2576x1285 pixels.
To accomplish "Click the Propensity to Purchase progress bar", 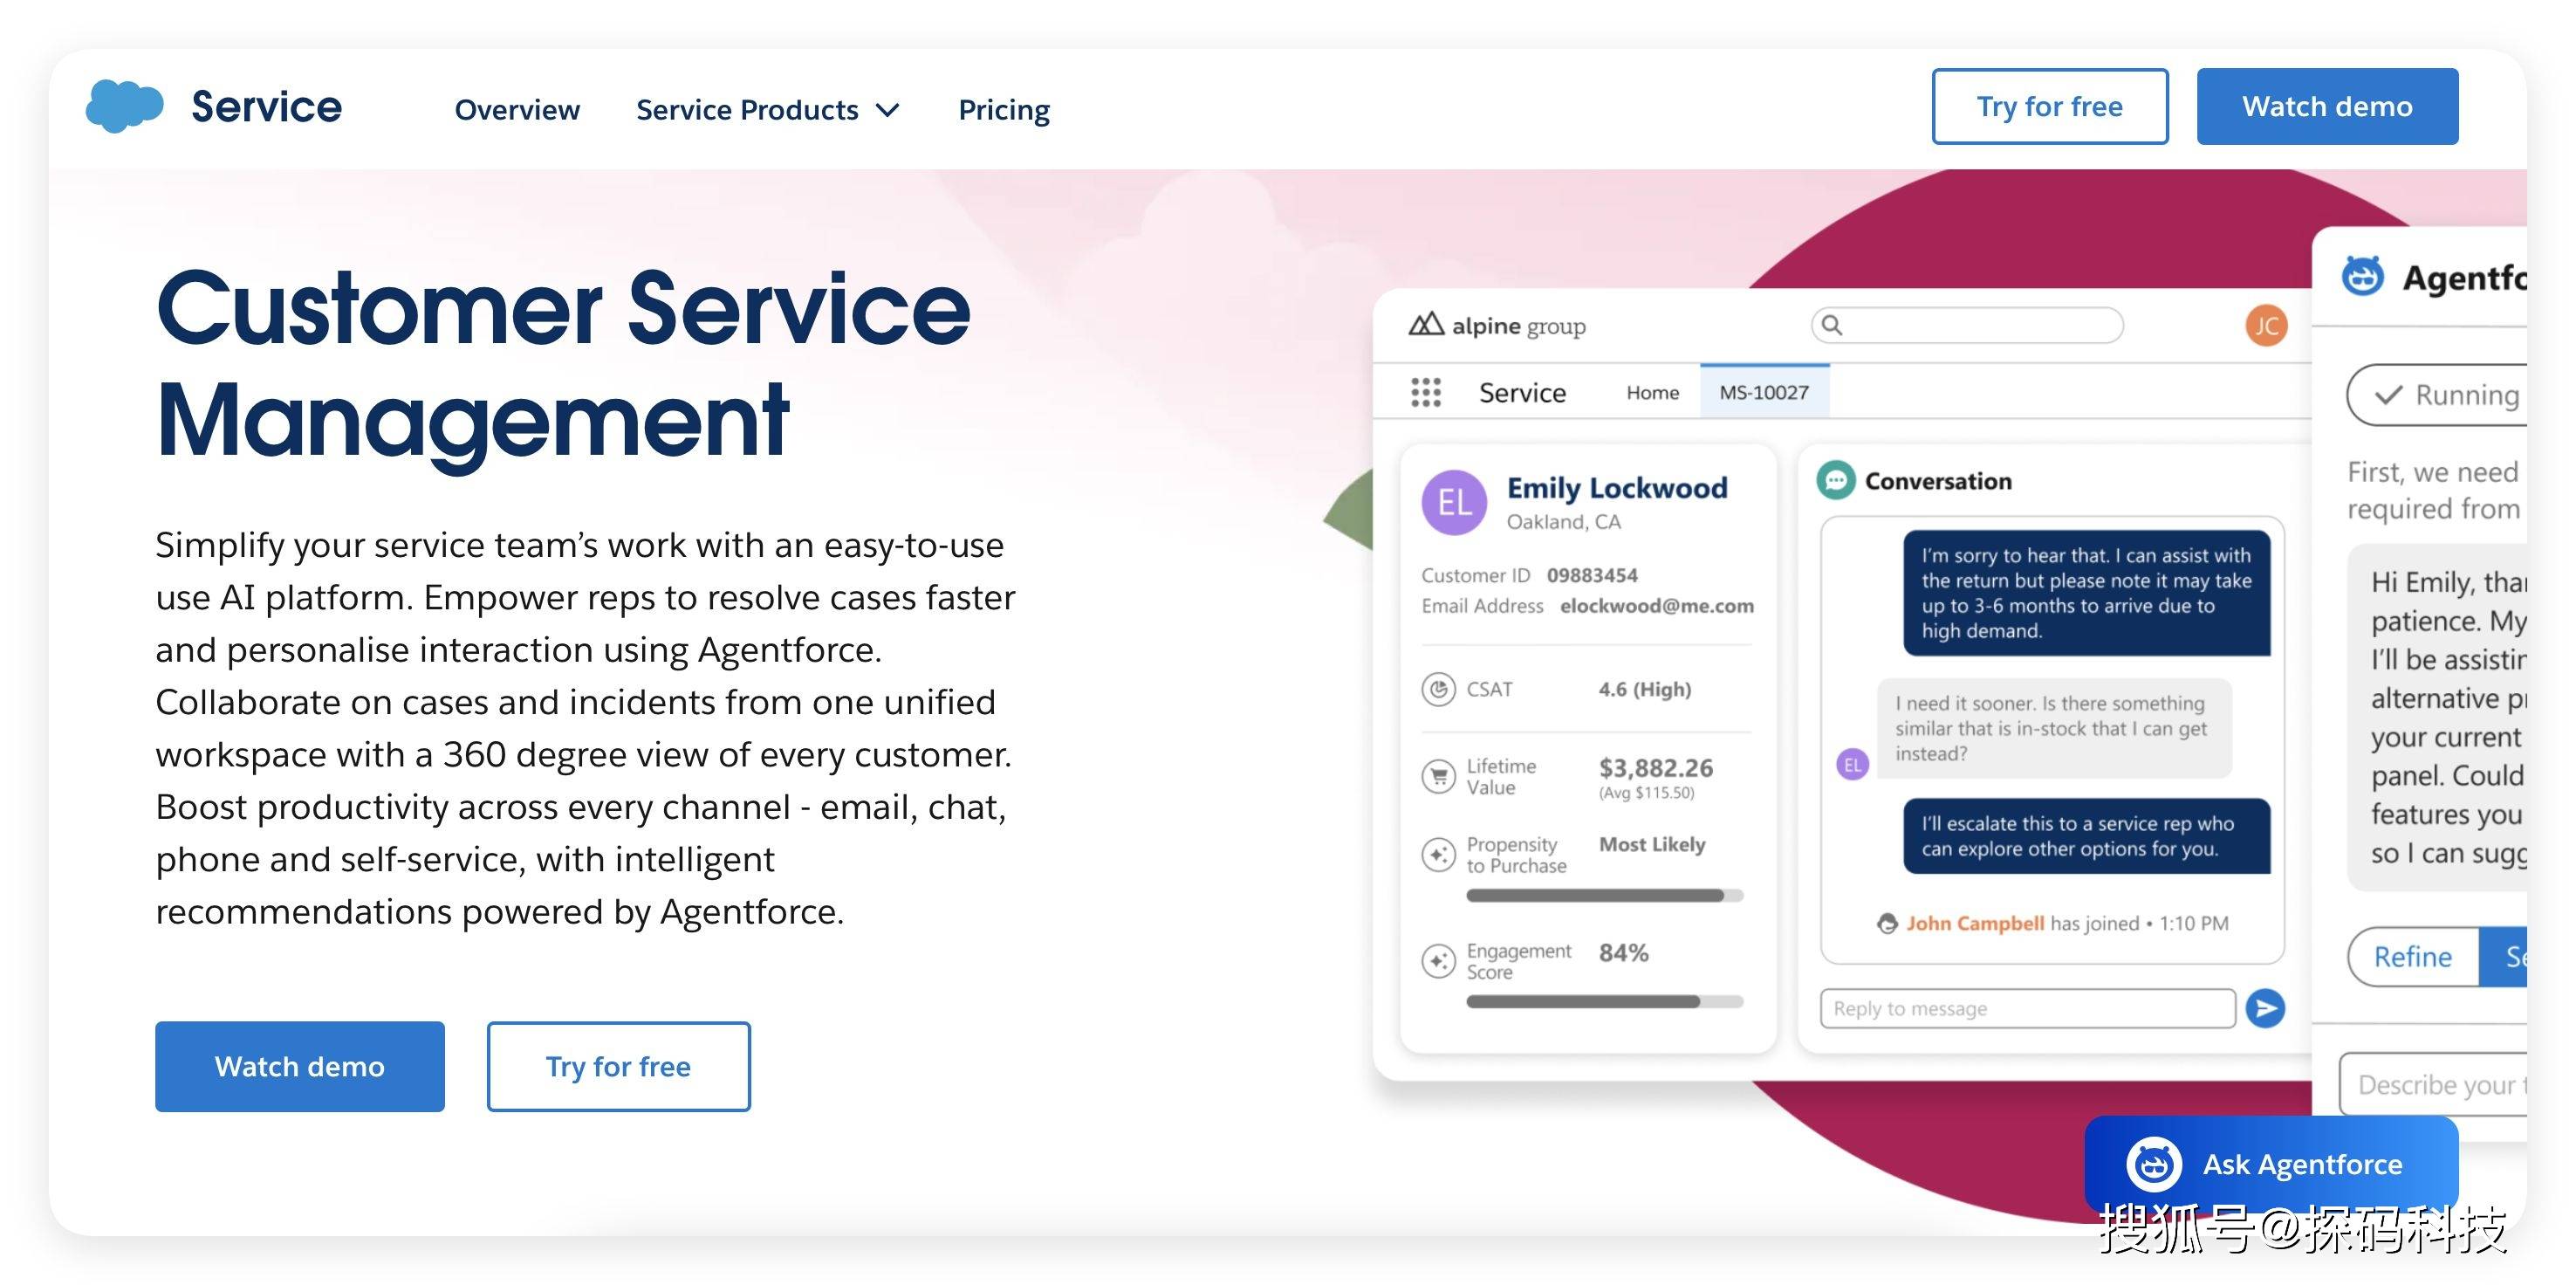I will point(1604,896).
